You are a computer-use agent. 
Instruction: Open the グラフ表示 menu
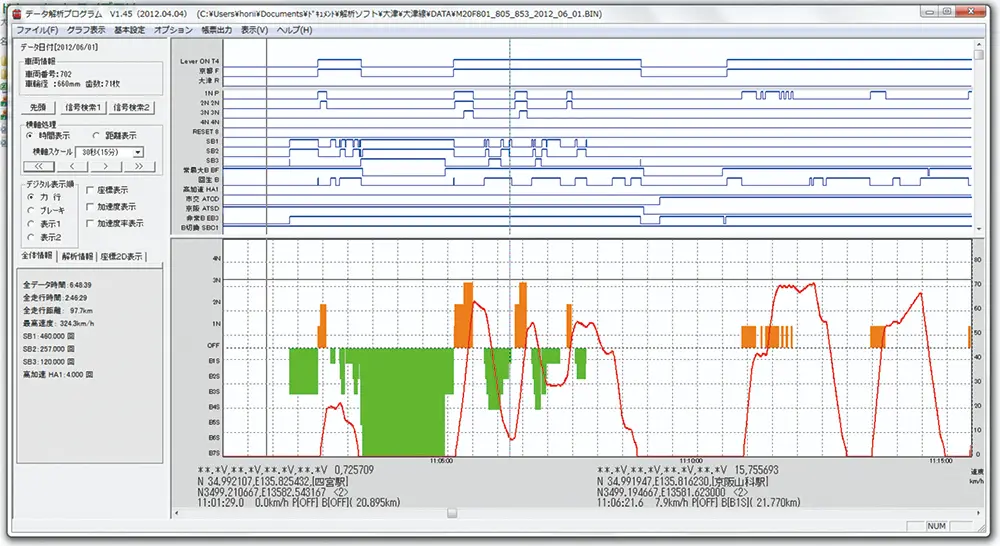(x=87, y=30)
